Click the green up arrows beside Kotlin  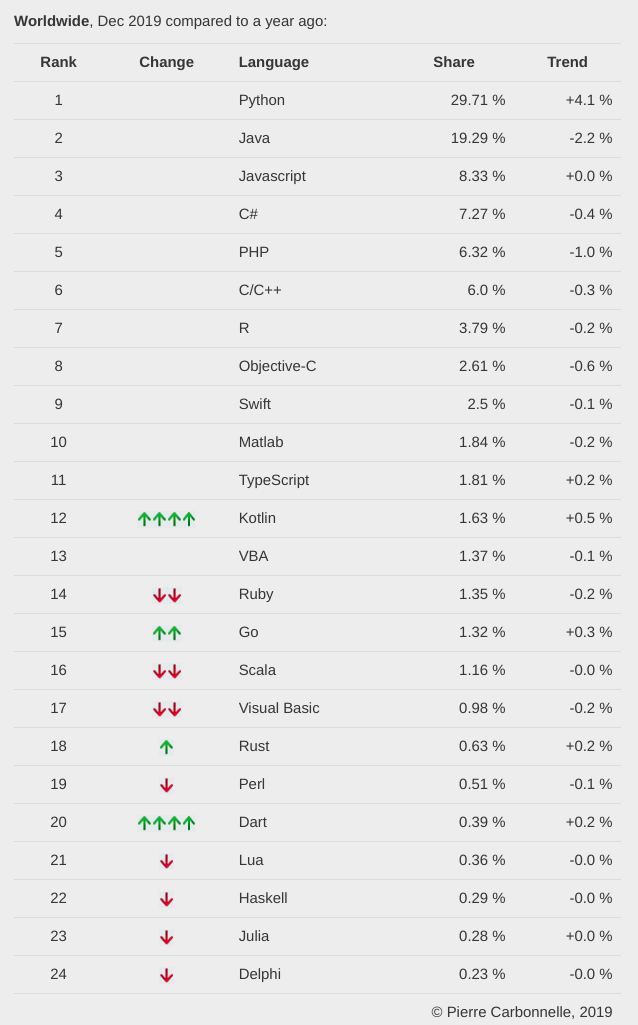166,519
